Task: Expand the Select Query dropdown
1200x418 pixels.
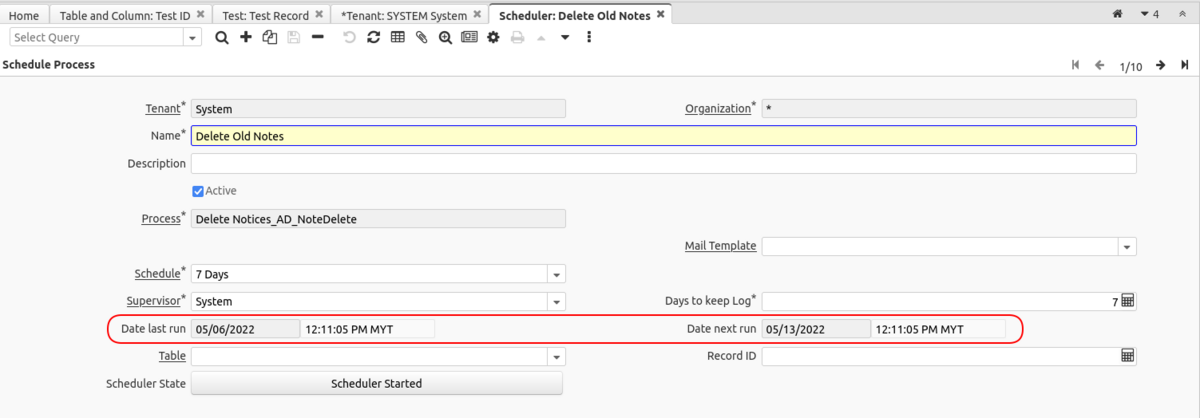Action: click(x=192, y=37)
